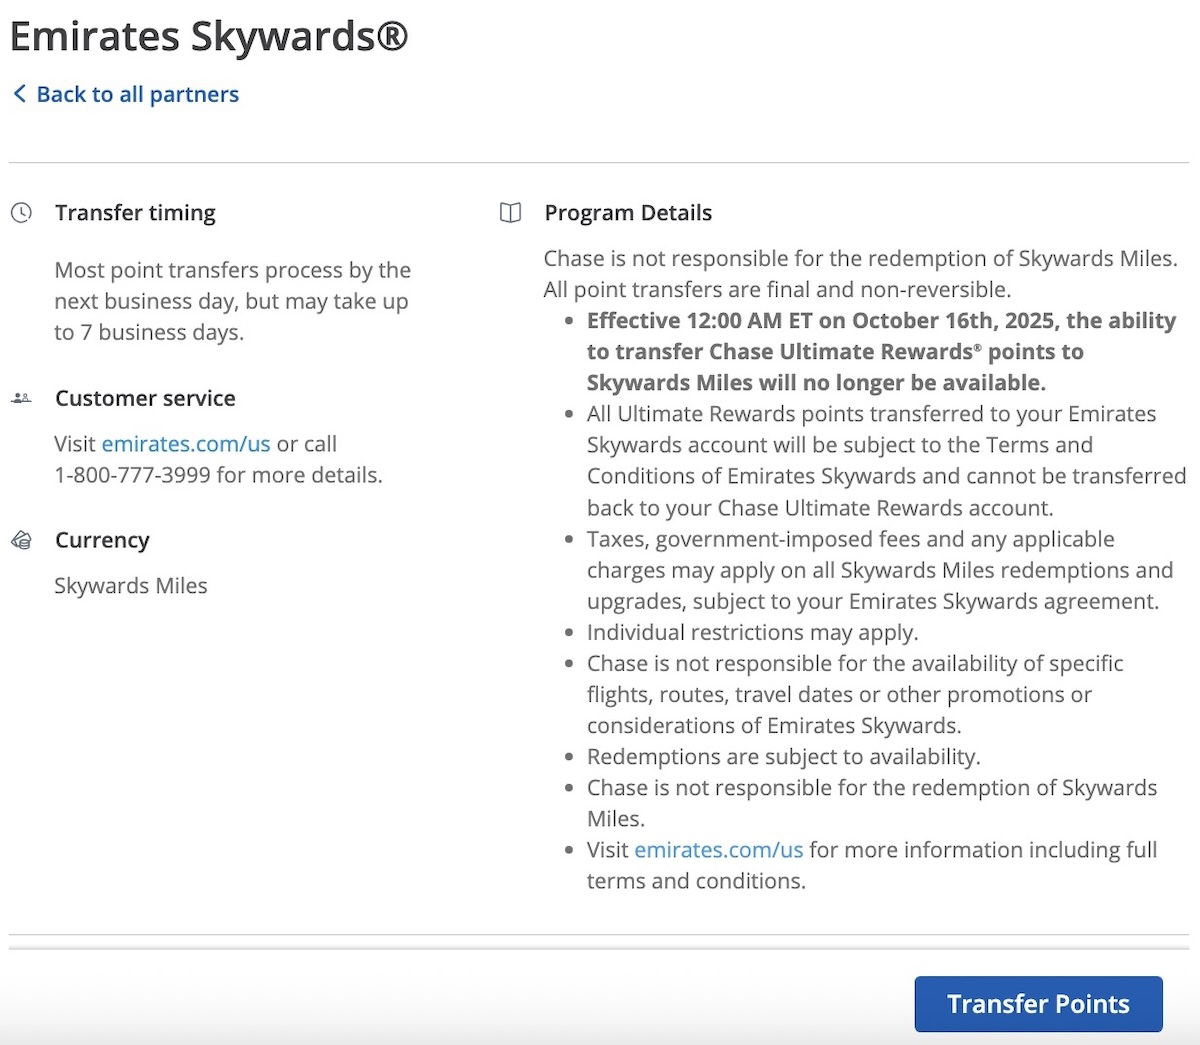Open emirates.com/us link under Customer service

tap(186, 444)
